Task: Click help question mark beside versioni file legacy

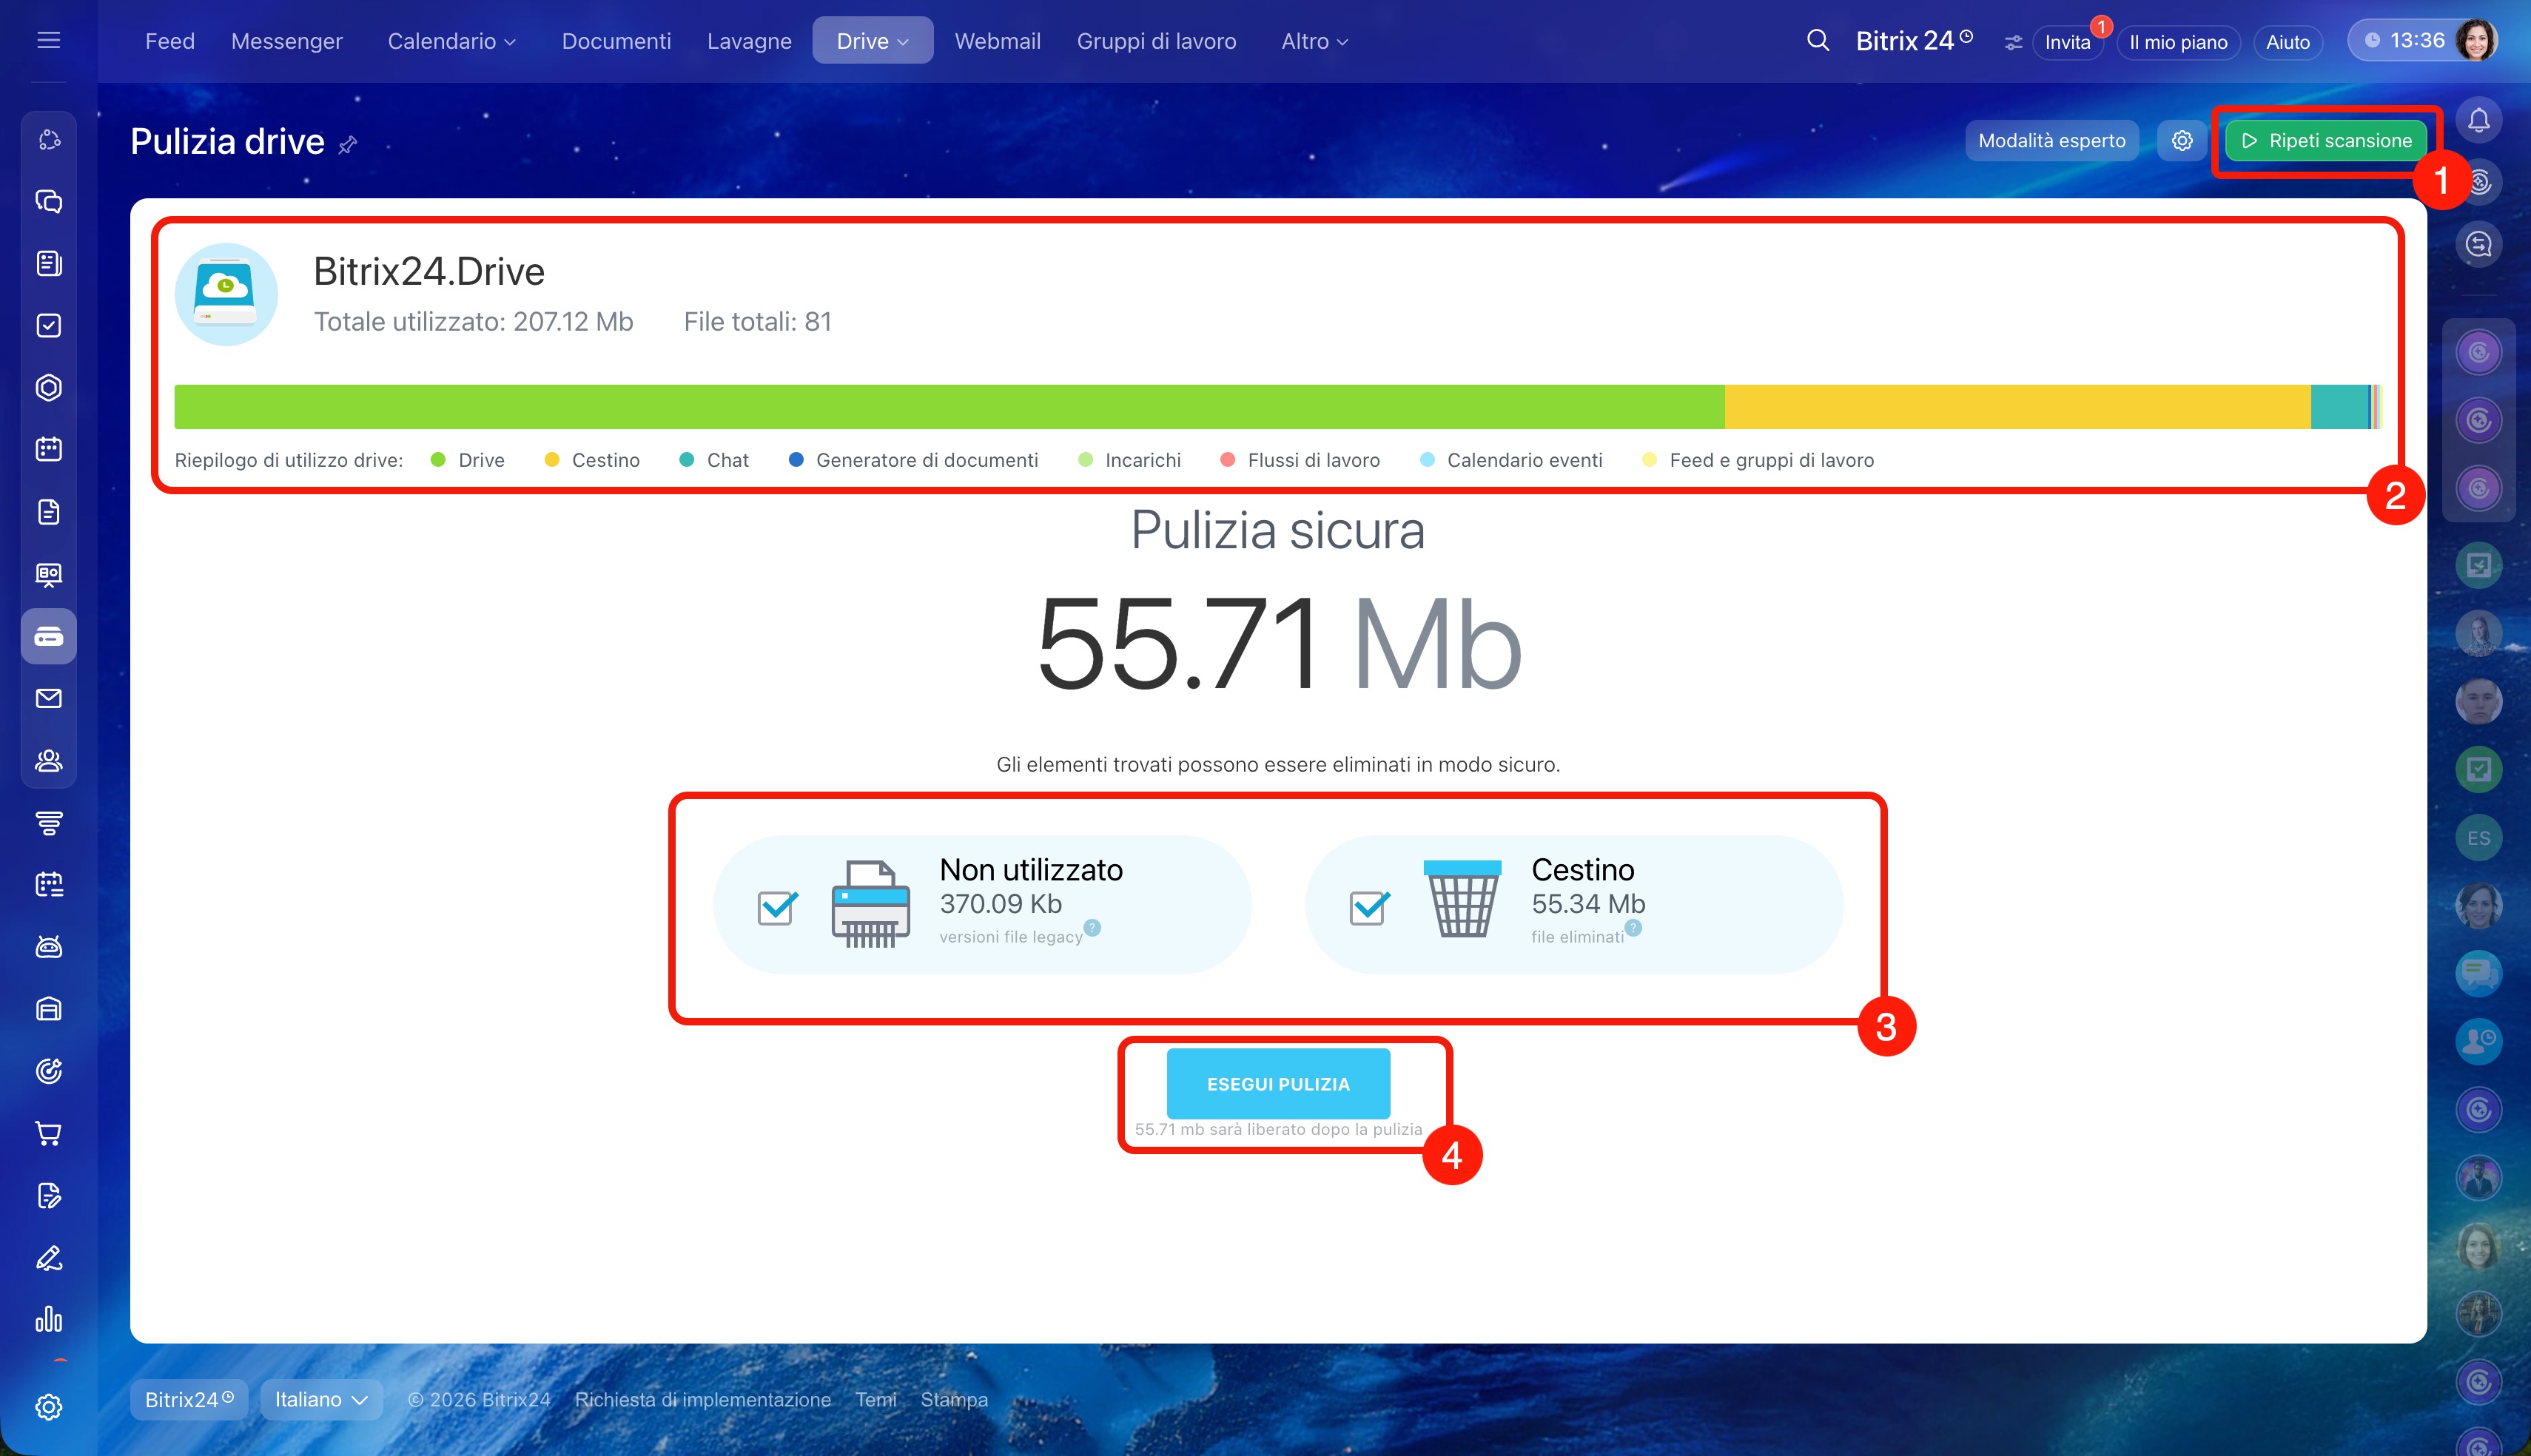Action: coord(1093,927)
